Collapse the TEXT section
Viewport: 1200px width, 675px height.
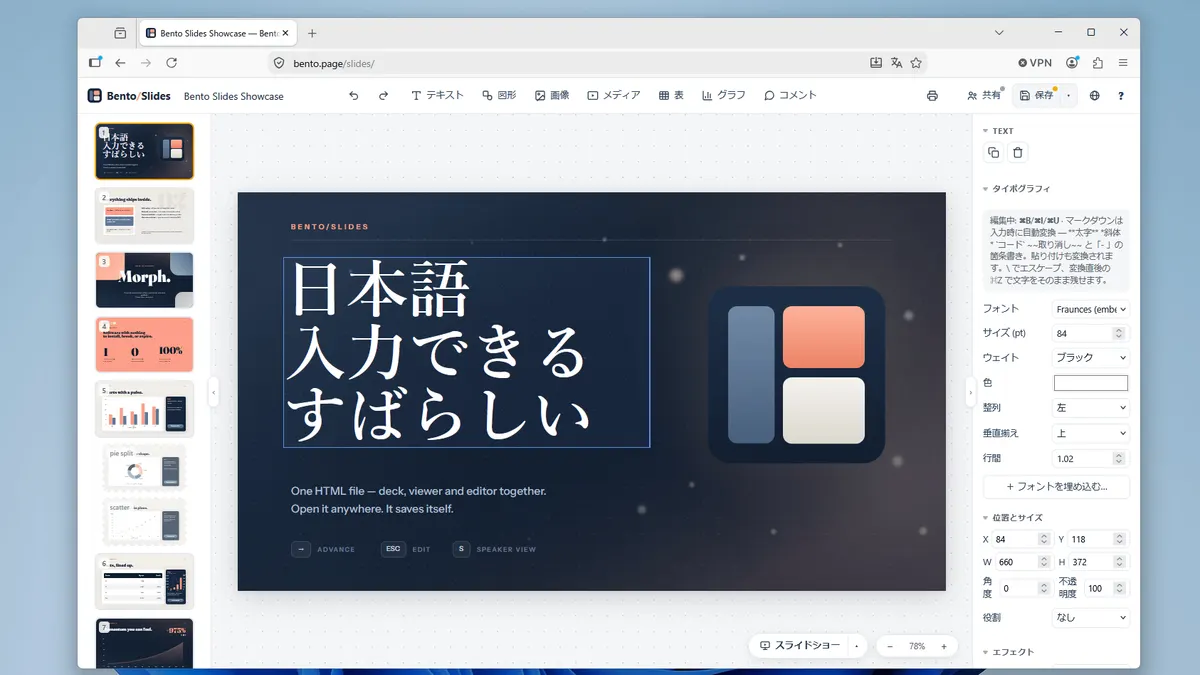pyautogui.click(x=998, y=131)
